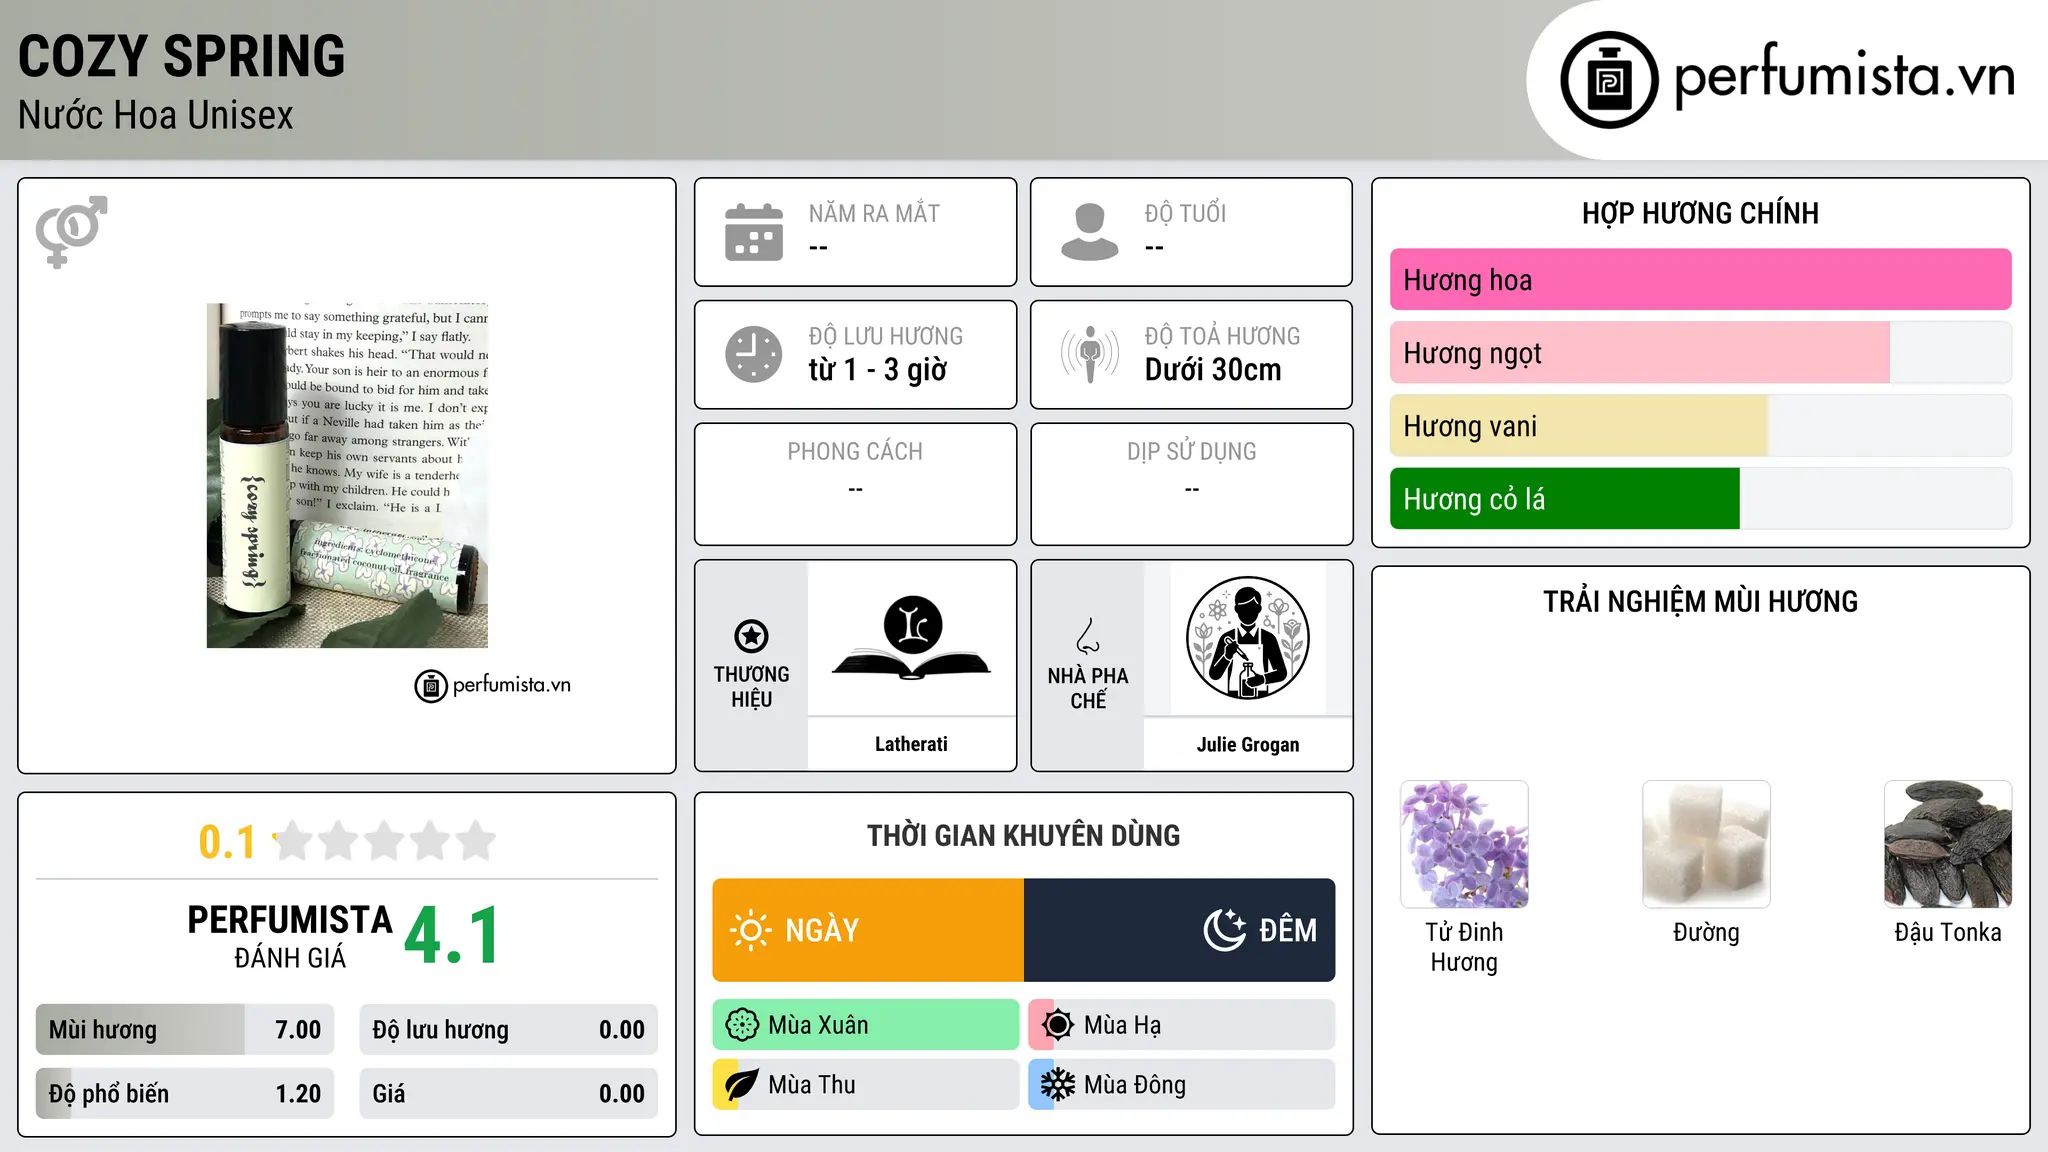Image resolution: width=2048 pixels, height=1152 pixels.
Task: Click the leaf icon beside Mùa Thu
Action: pos(742,1085)
